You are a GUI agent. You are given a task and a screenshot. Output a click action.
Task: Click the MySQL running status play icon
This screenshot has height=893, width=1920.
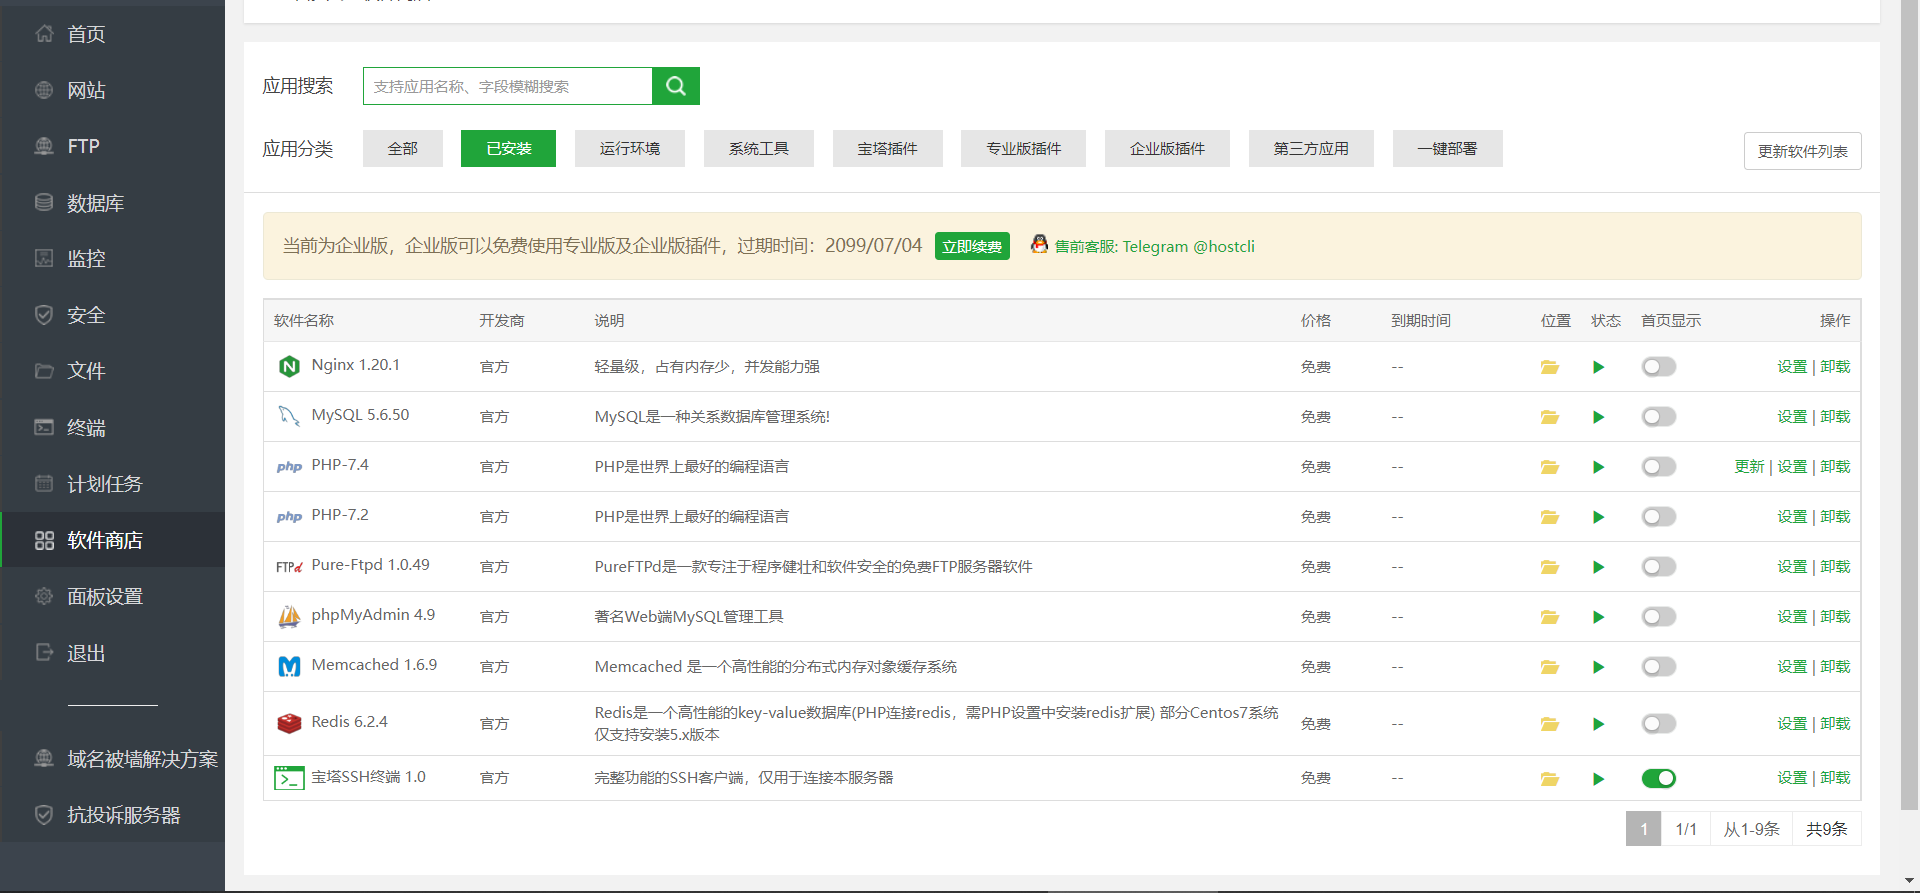tap(1598, 417)
